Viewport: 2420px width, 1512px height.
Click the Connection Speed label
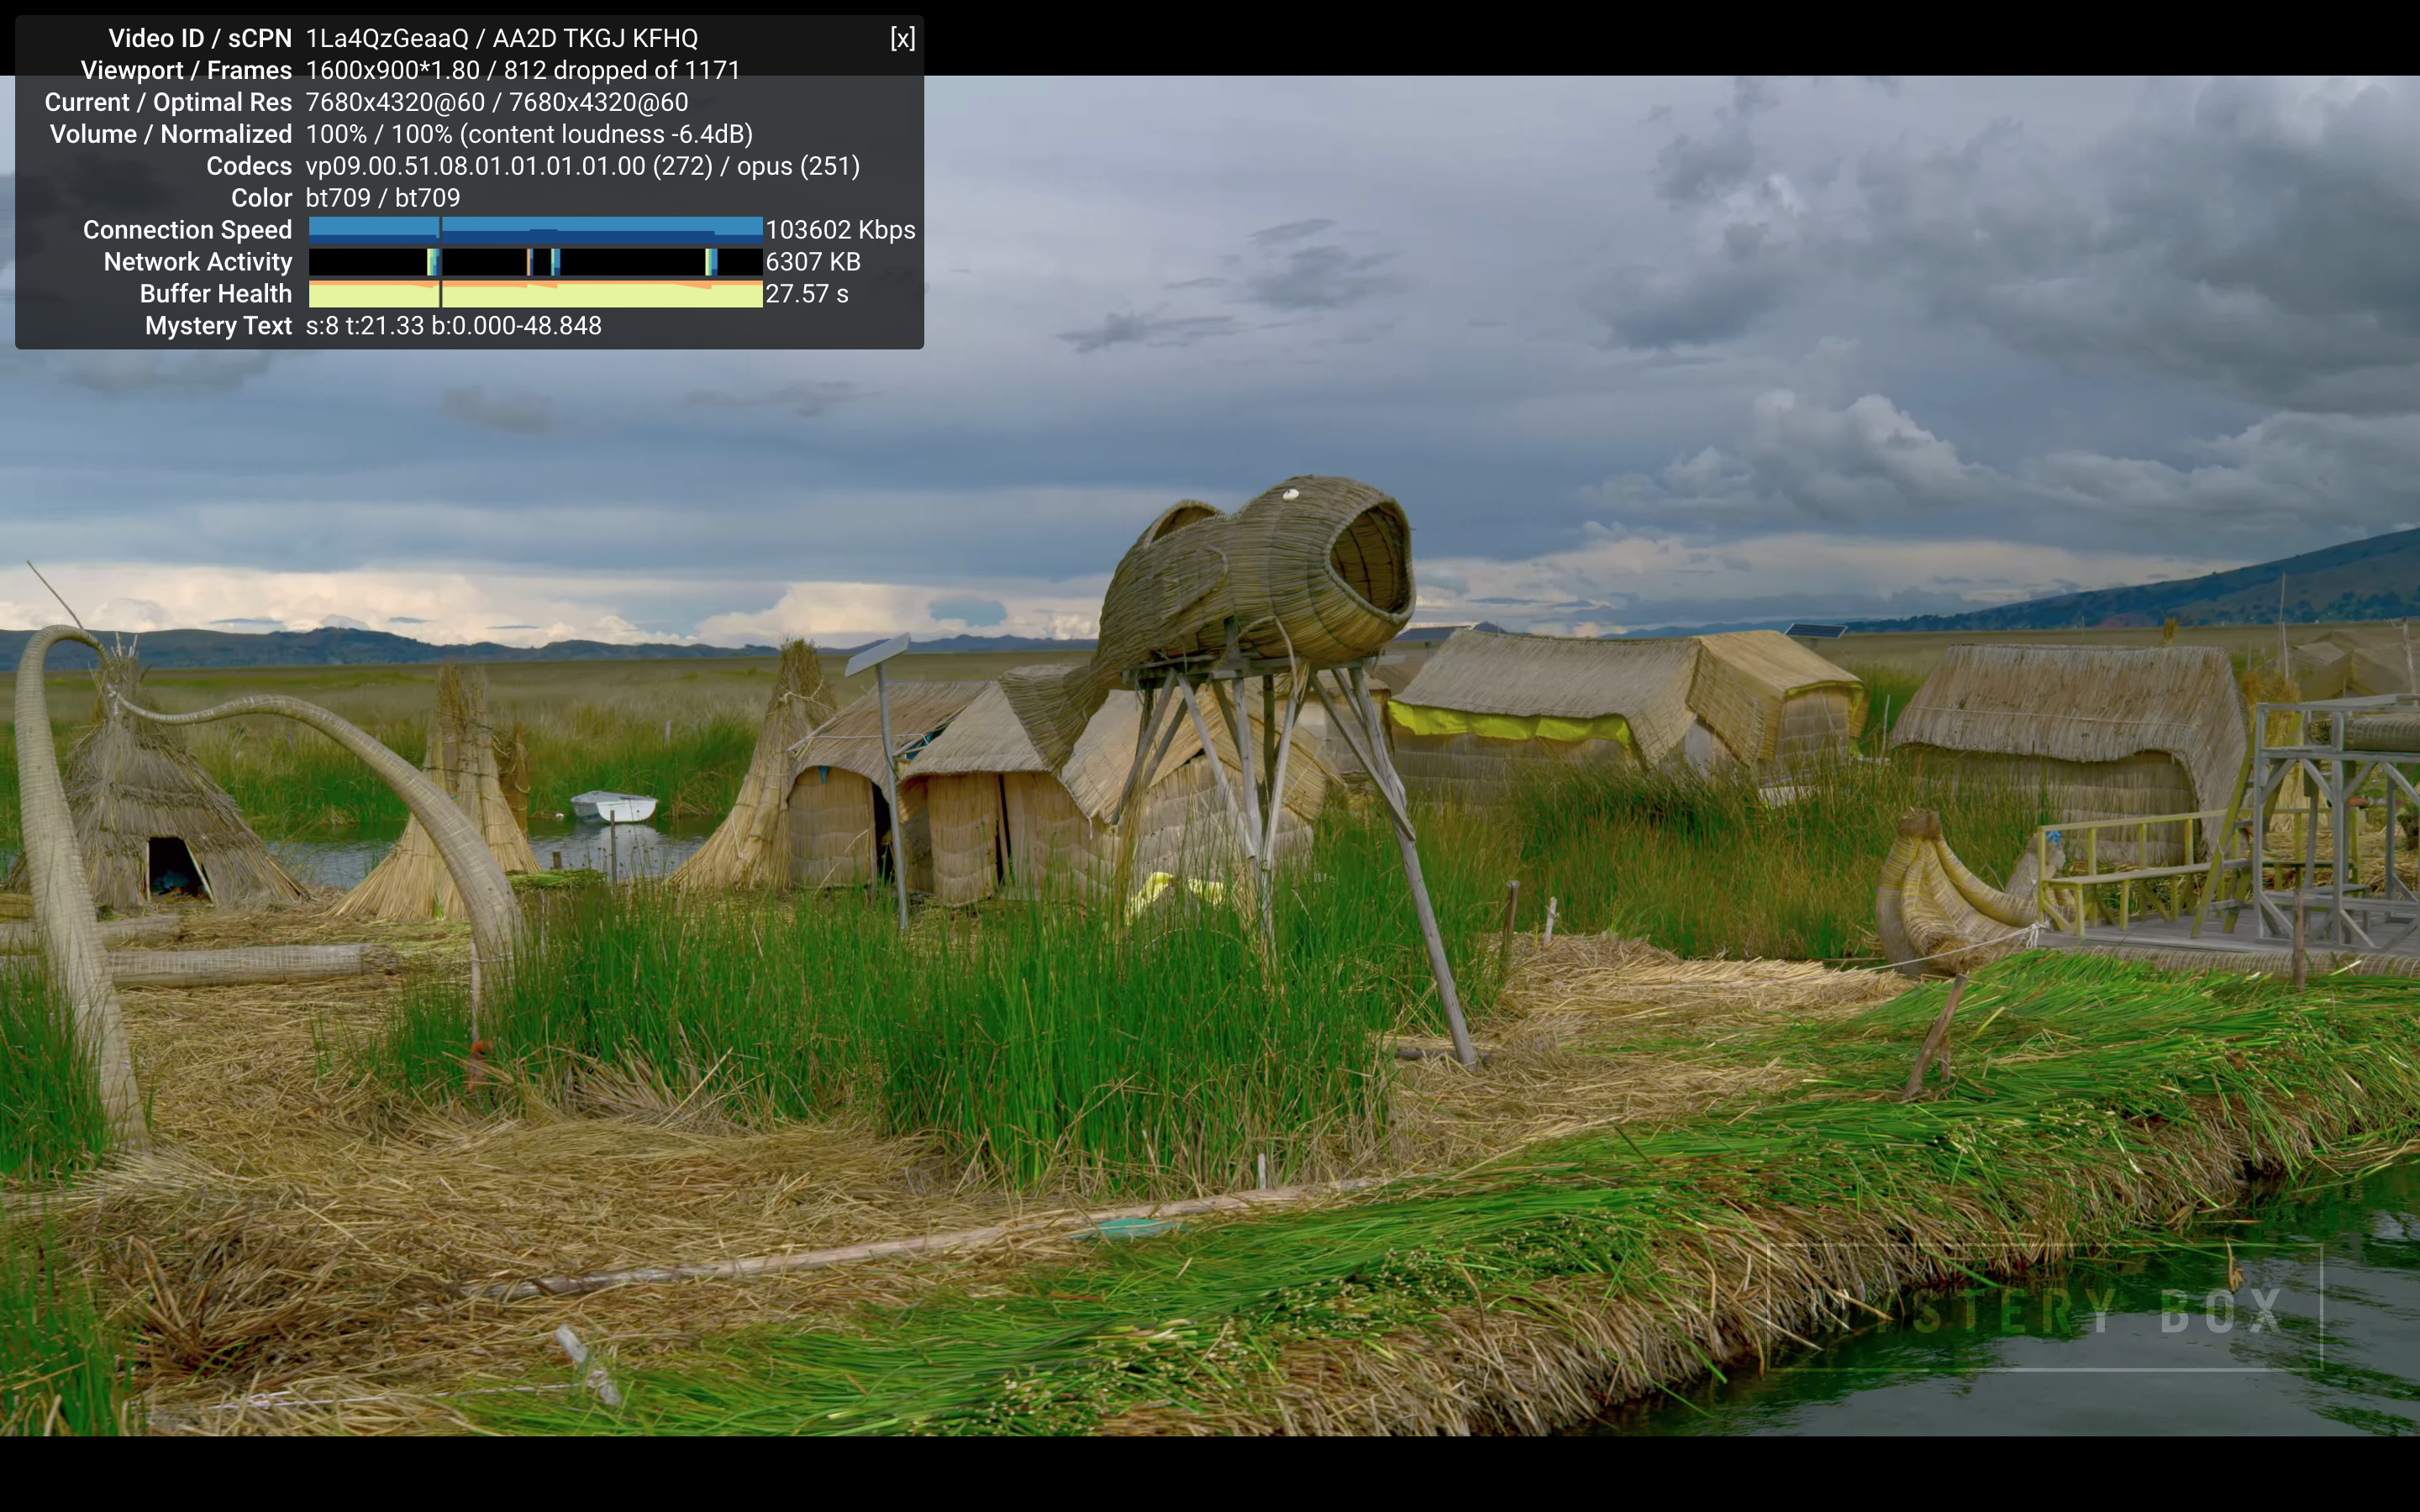pyautogui.click(x=187, y=230)
